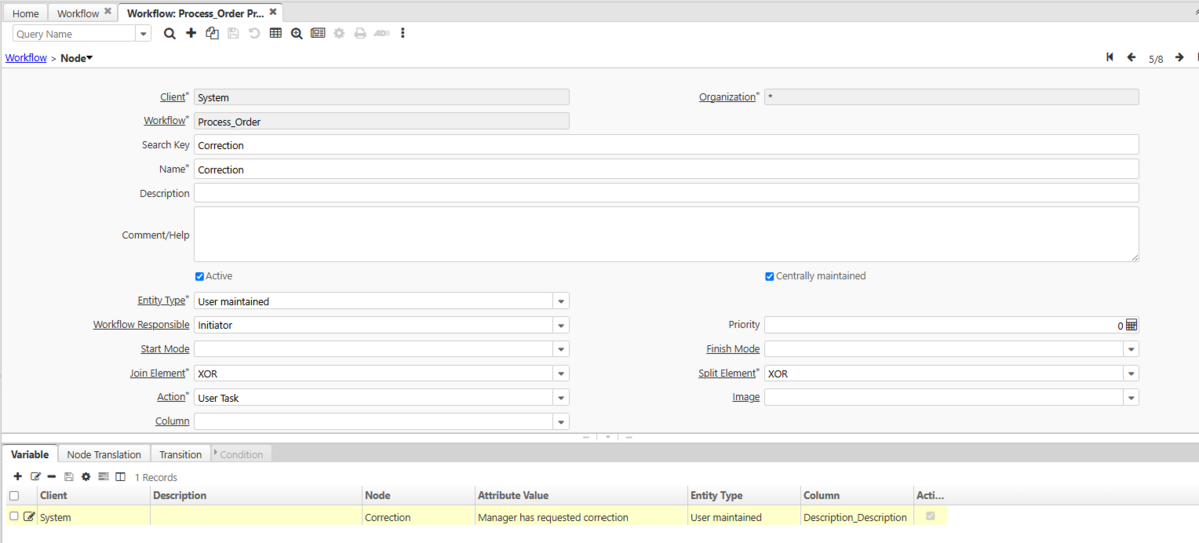This screenshot has height=543, width=1199.
Task: Toggle the Centrally maintained checkbox
Action: pos(770,276)
